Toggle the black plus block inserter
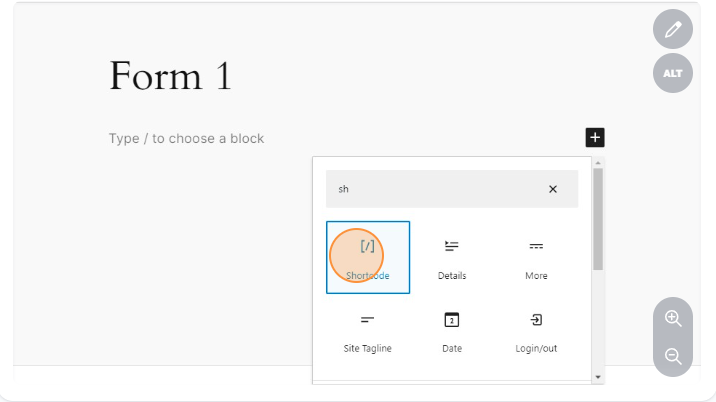Image resolution: width=716 pixels, height=402 pixels. pyautogui.click(x=595, y=138)
